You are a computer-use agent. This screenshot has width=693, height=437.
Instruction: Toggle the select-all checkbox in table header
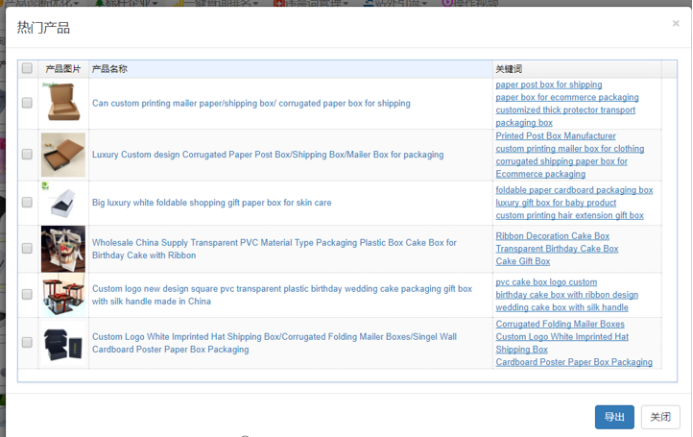(27, 69)
